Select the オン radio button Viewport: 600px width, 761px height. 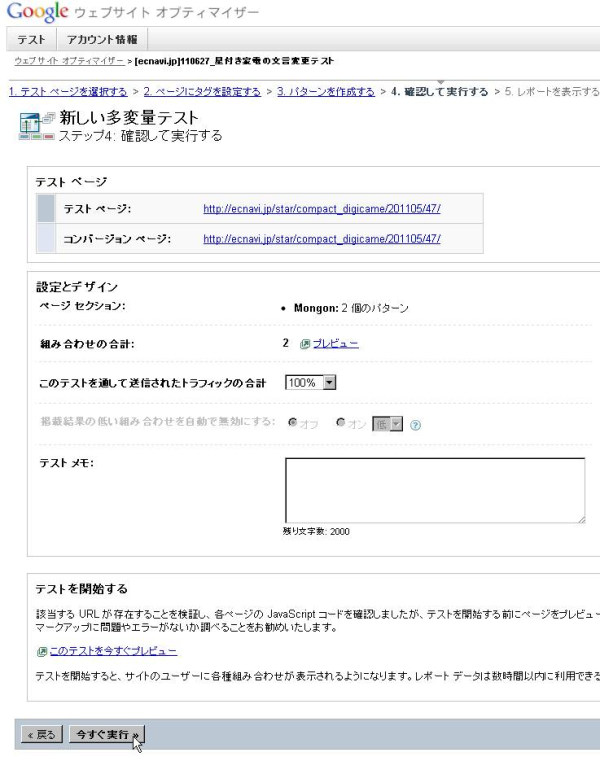(x=341, y=422)
